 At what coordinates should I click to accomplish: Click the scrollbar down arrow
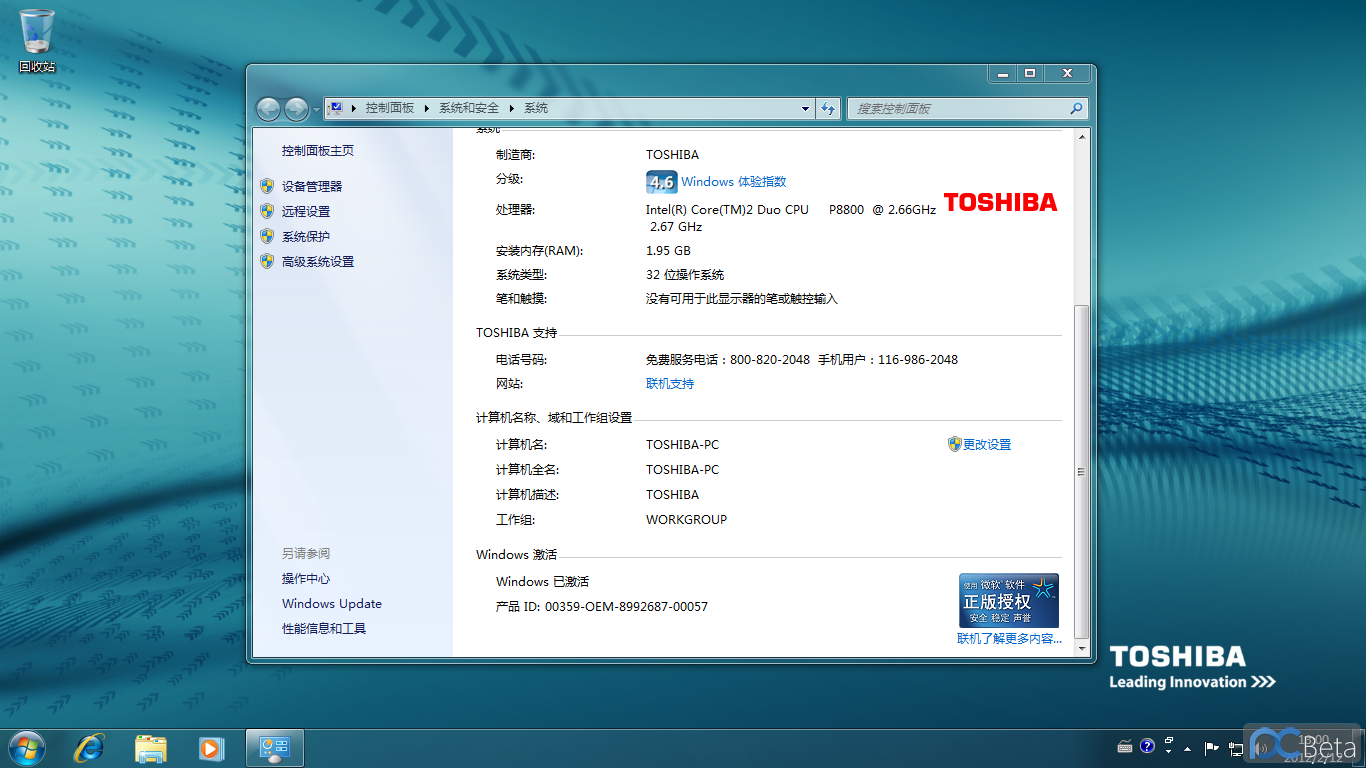point(1081,648)
